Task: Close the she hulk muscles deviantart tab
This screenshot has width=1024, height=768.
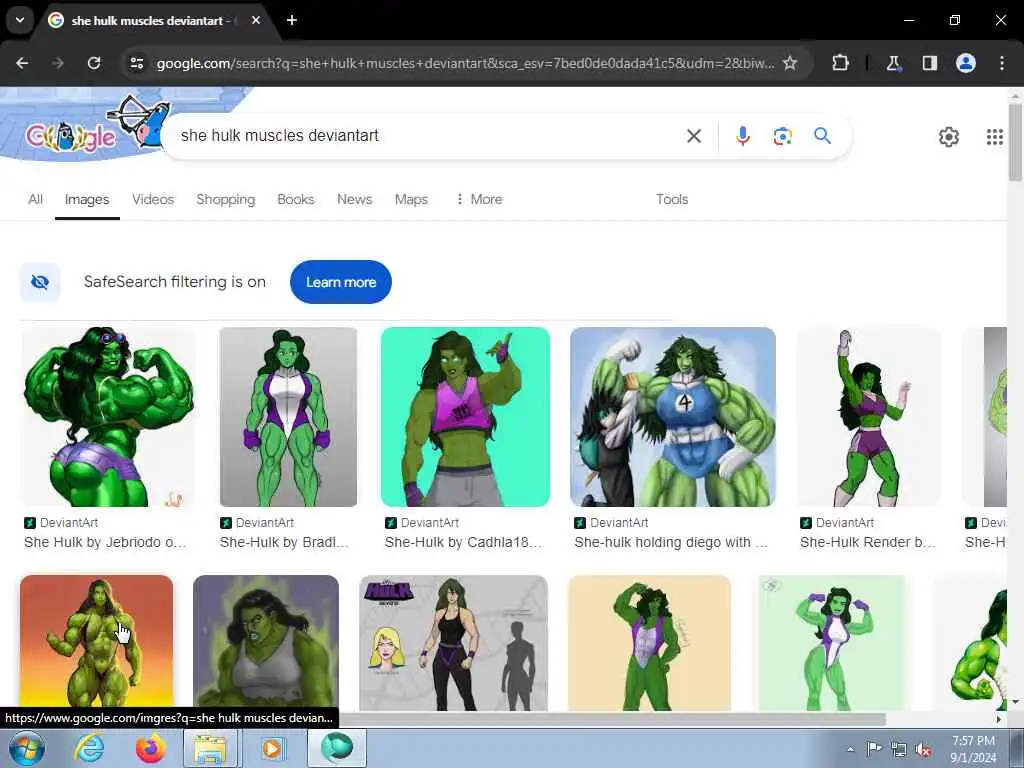Action: [256, 20]
